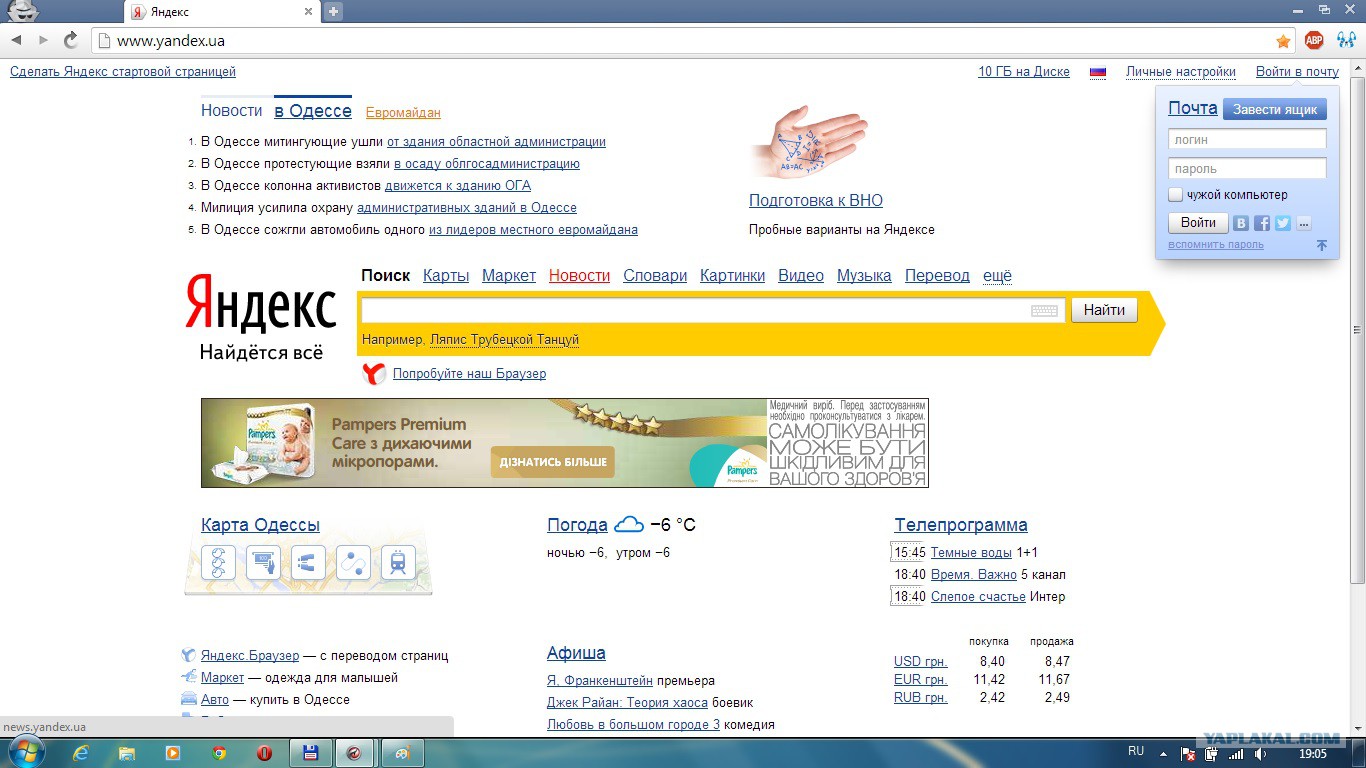Click the Подготовка к ВНО link

pyautogui.click(x=816, y=200)
